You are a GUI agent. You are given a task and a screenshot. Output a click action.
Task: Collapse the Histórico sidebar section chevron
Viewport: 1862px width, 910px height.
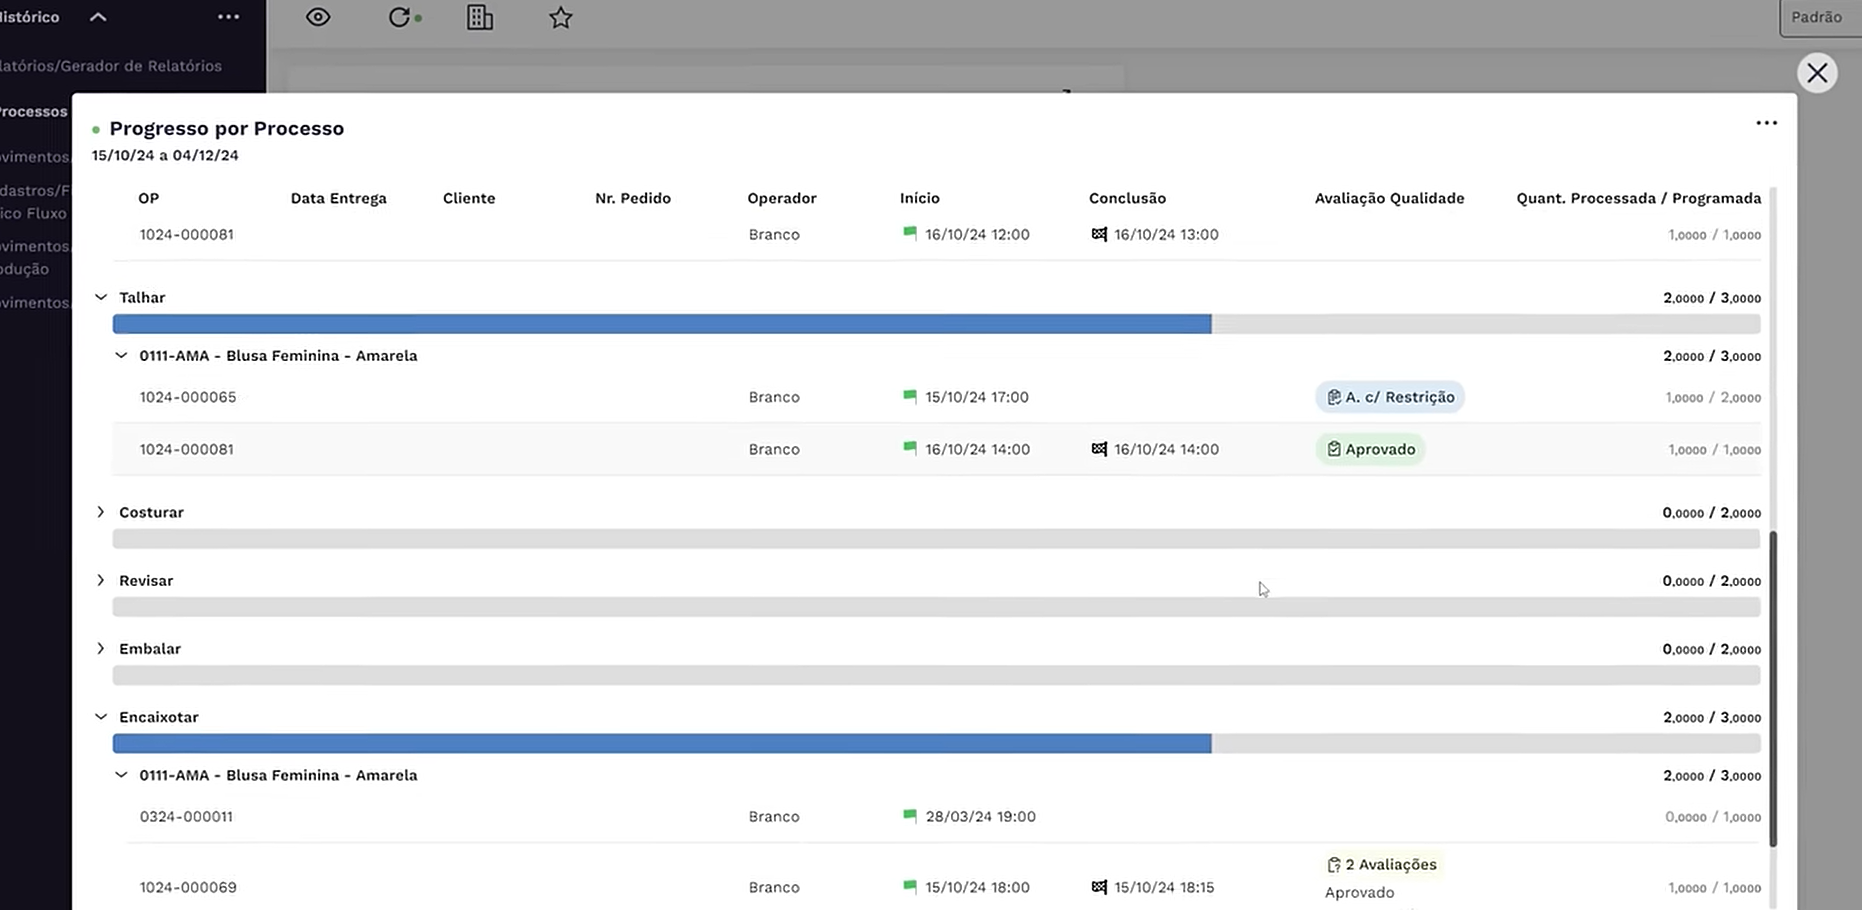click(98, 17)
